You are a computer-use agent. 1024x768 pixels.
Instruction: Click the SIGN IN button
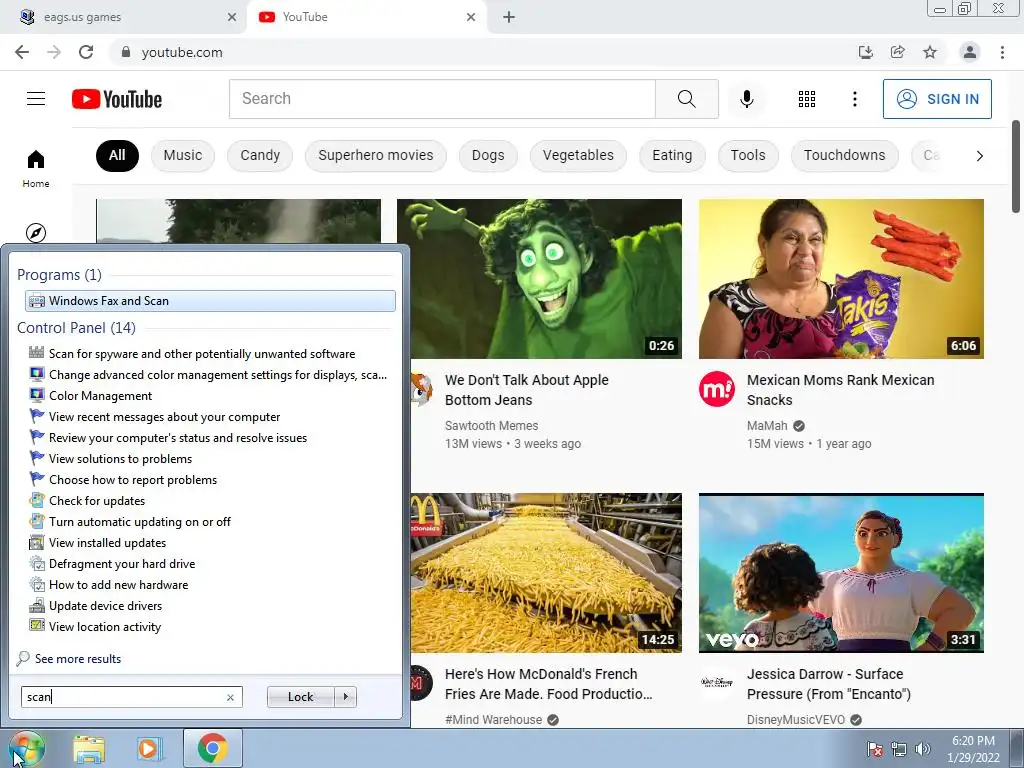pyautogui.click(x=937, y=99)
